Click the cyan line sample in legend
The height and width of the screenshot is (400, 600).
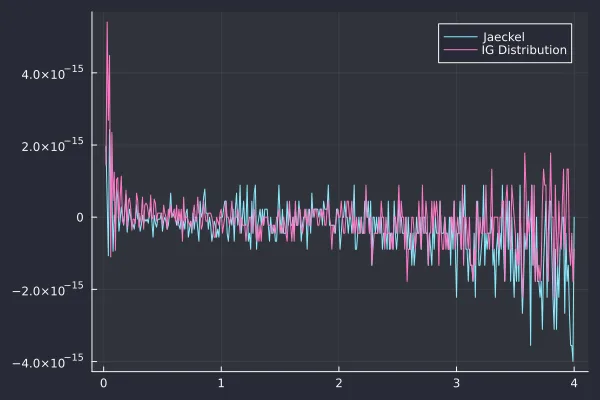[461, 37]
